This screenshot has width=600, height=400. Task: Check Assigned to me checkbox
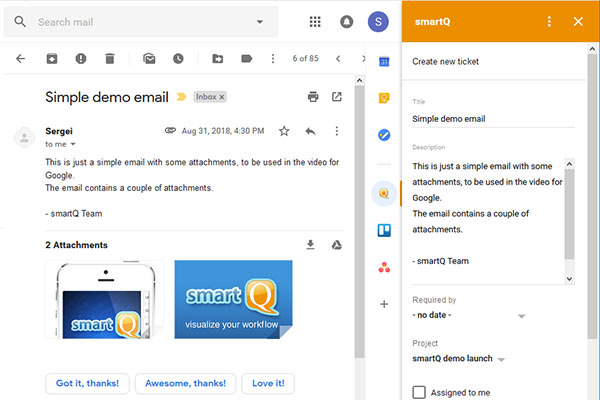click(419, 392)
